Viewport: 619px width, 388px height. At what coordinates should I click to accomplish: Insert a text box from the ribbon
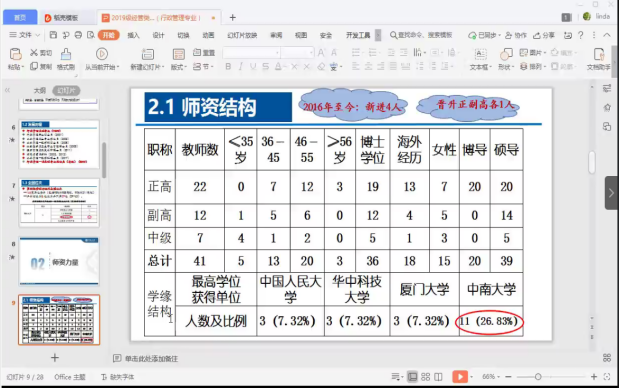[x=480, y=54]
